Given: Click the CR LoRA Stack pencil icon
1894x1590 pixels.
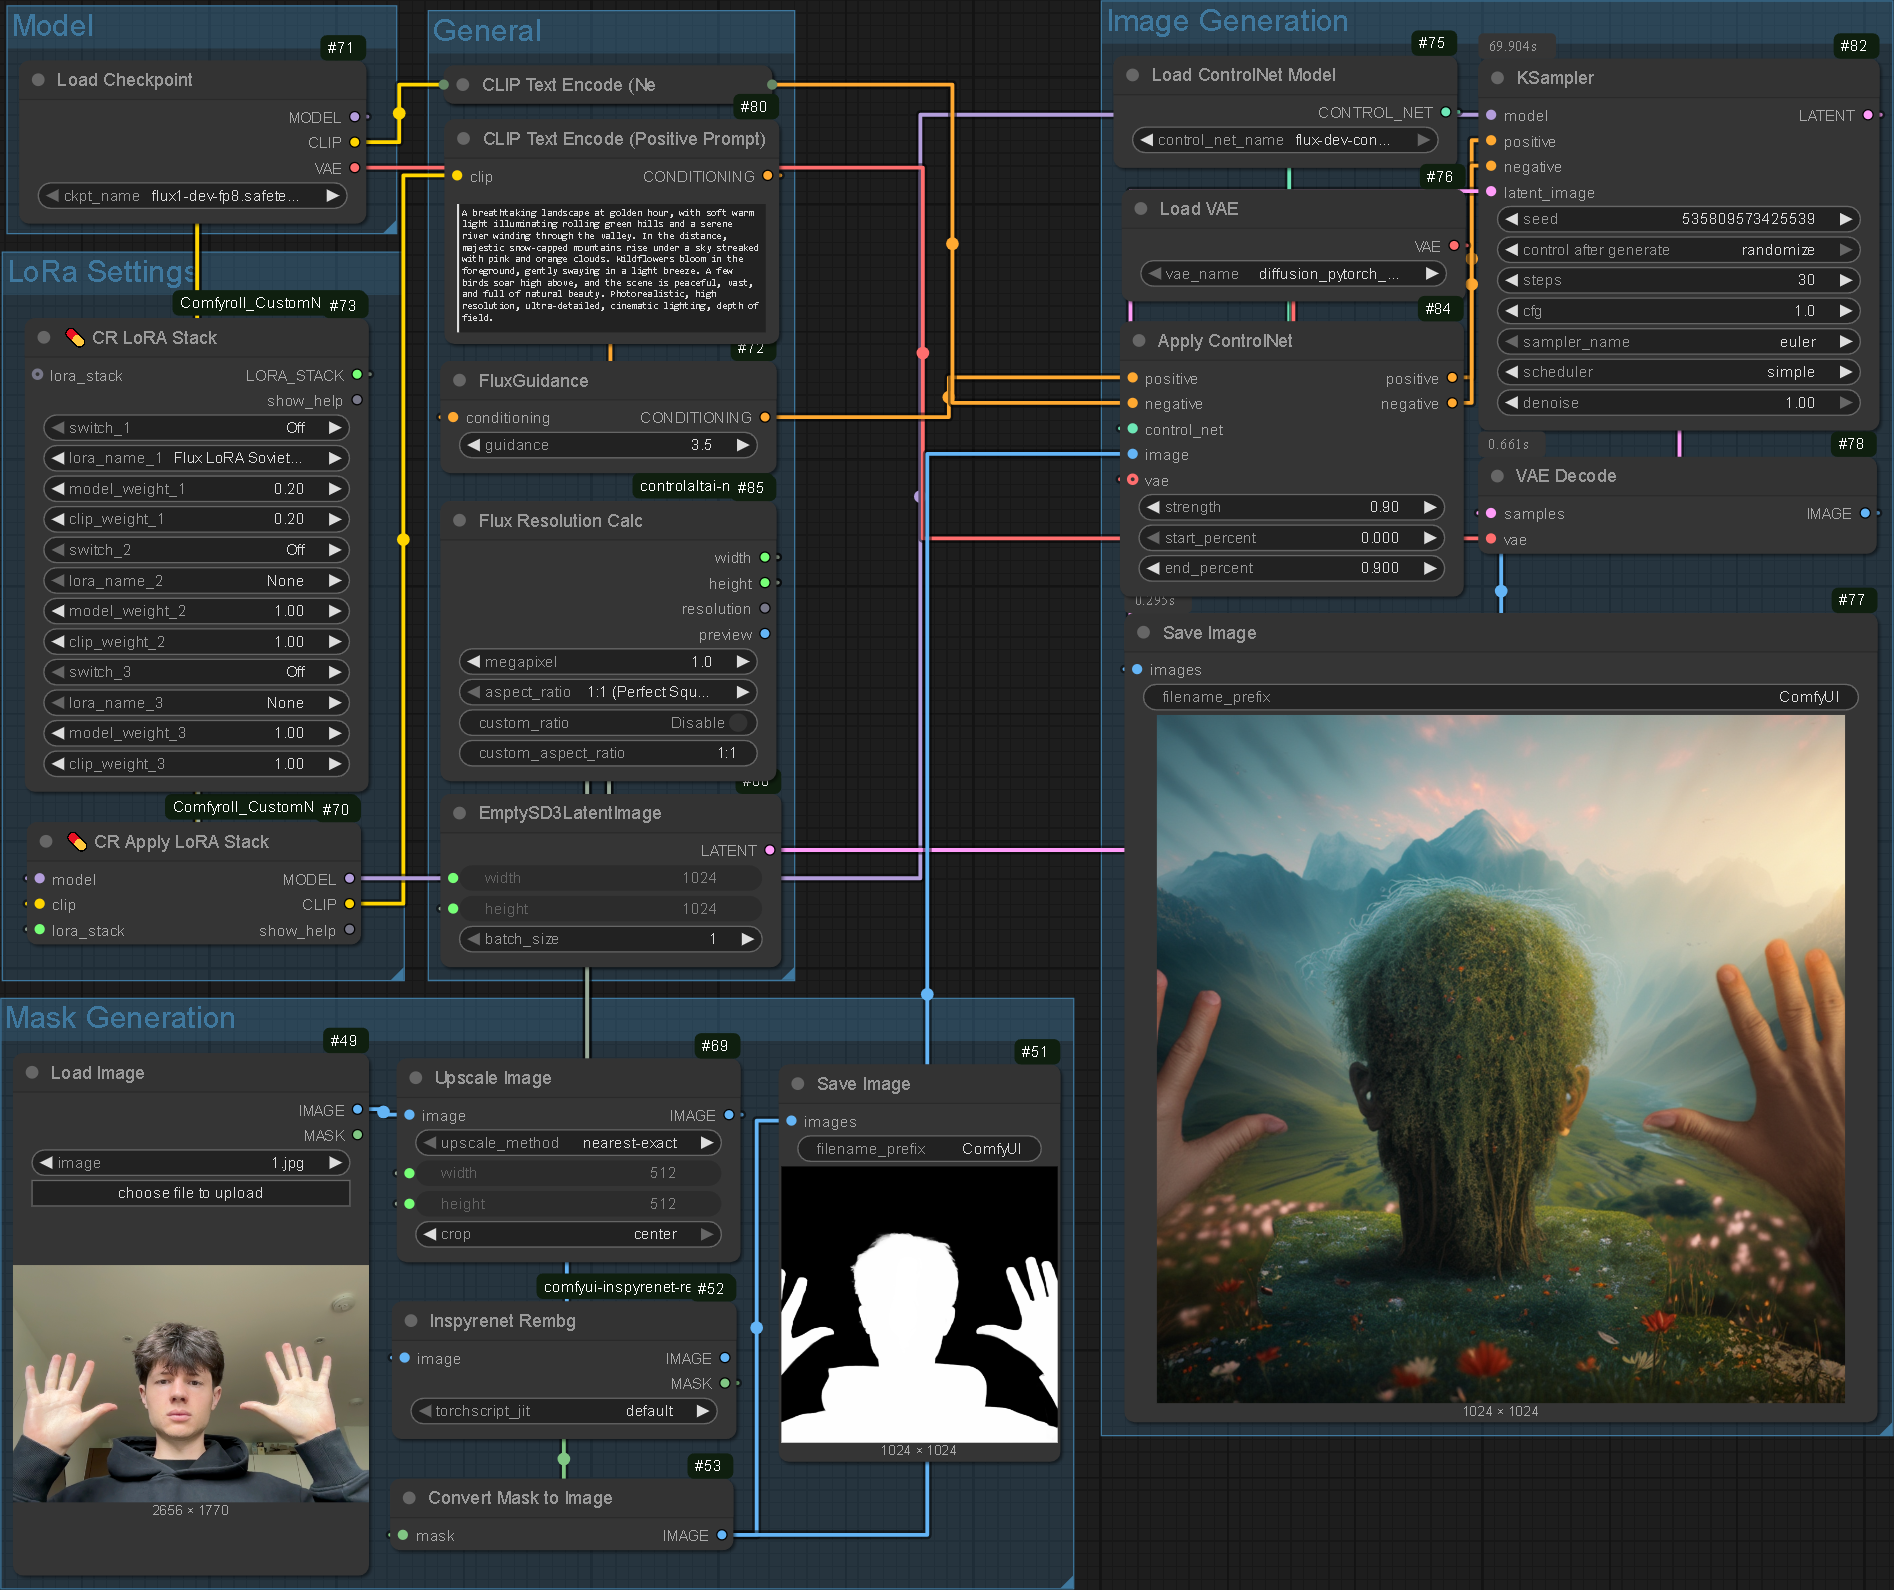Looking at the screenshot, I should (75, 338).
